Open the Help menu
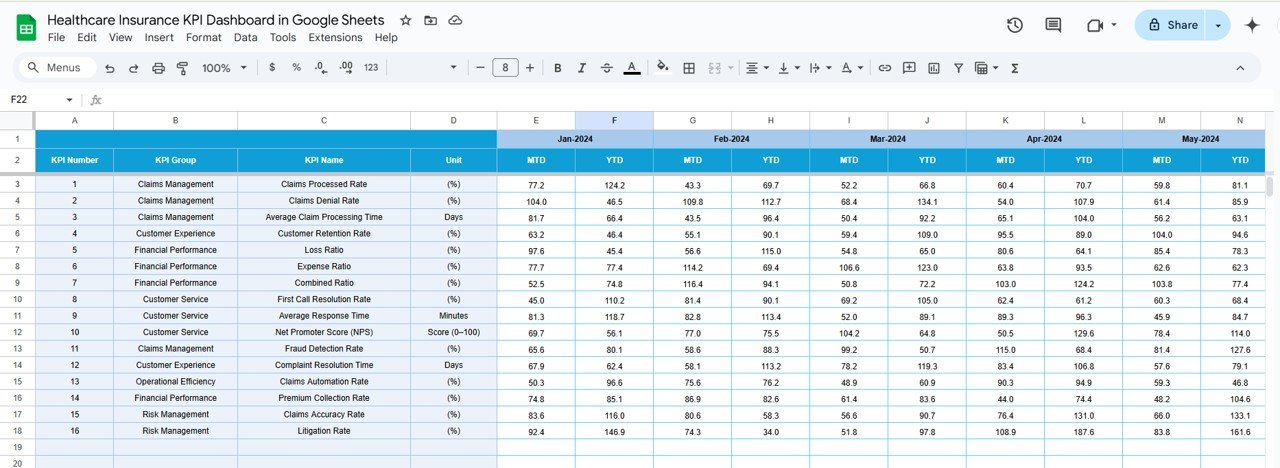 point(386,38)
